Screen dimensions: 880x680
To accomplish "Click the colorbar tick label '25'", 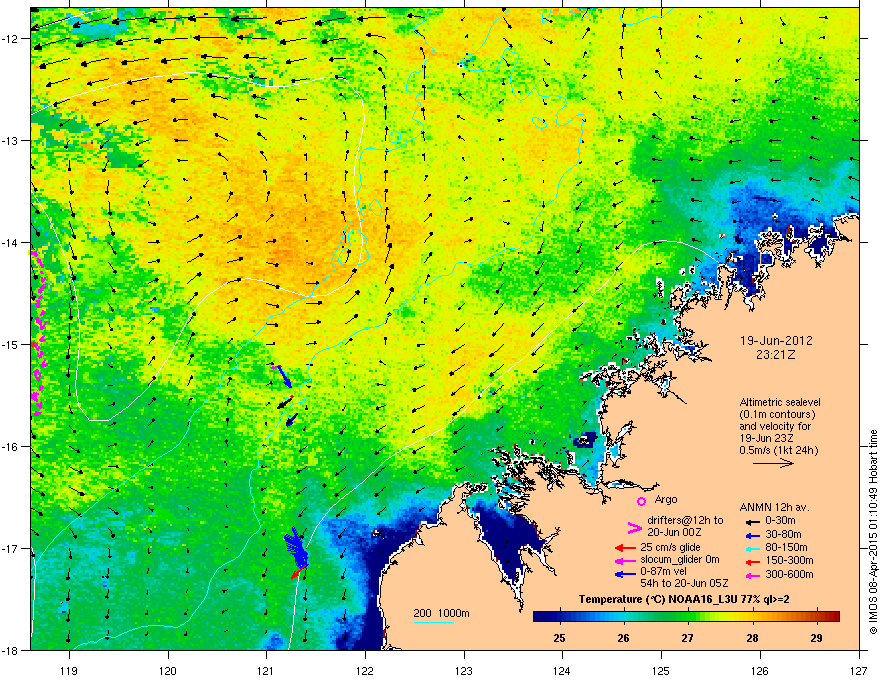I will (559, 638).
